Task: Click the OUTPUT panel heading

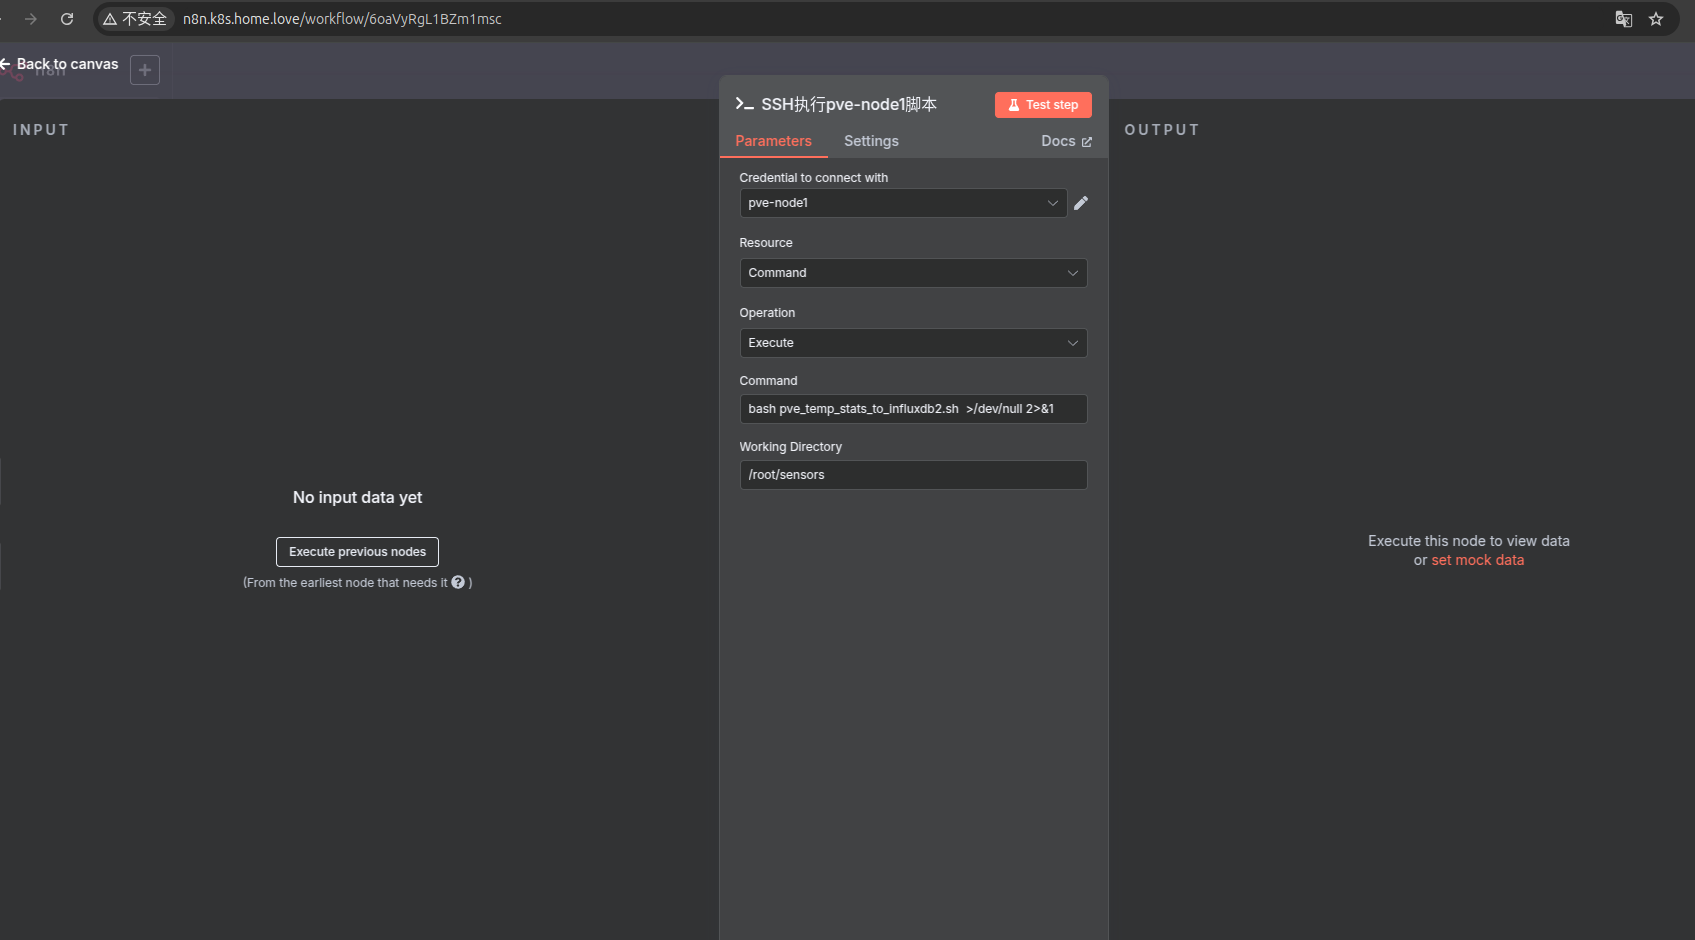Action: (x=1162, y=130)
